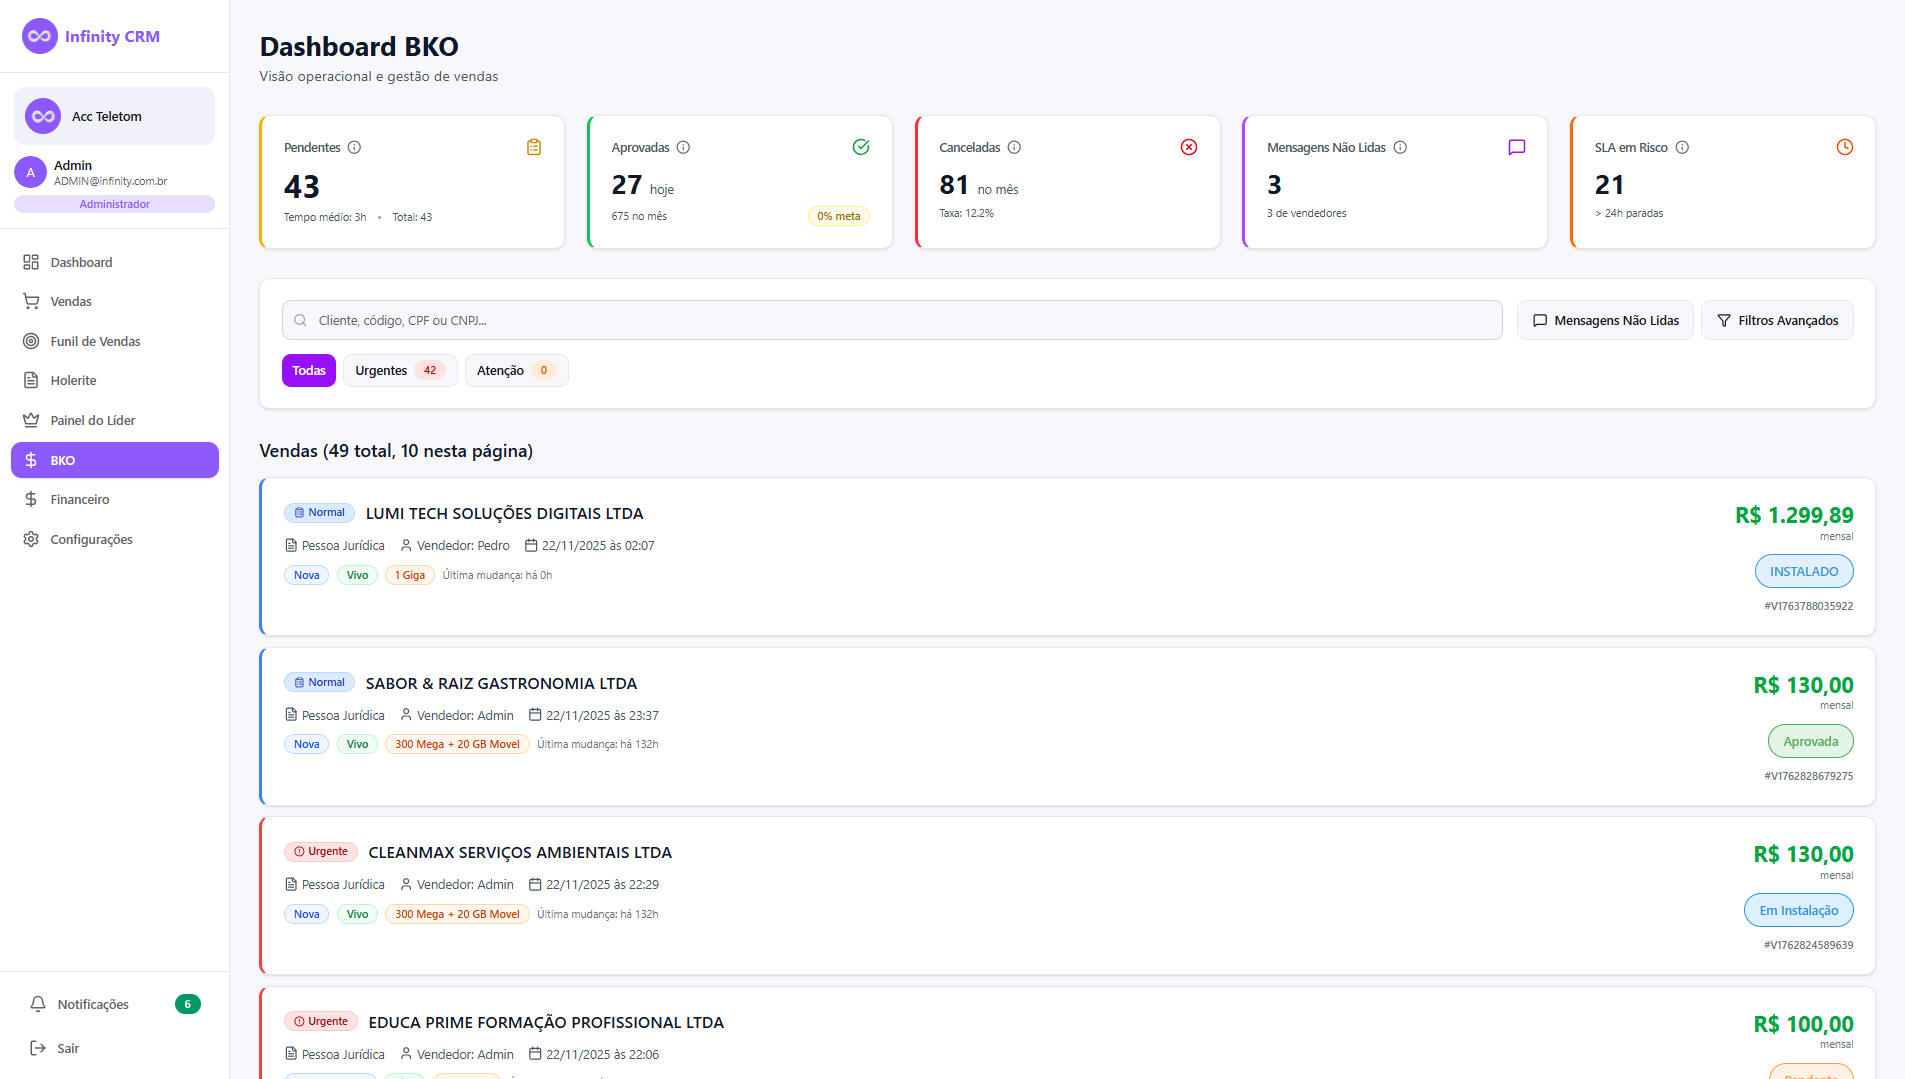Switch to the Urgentes filter tab
This screenshot has width=1905, height=1079.
(399, 371)
